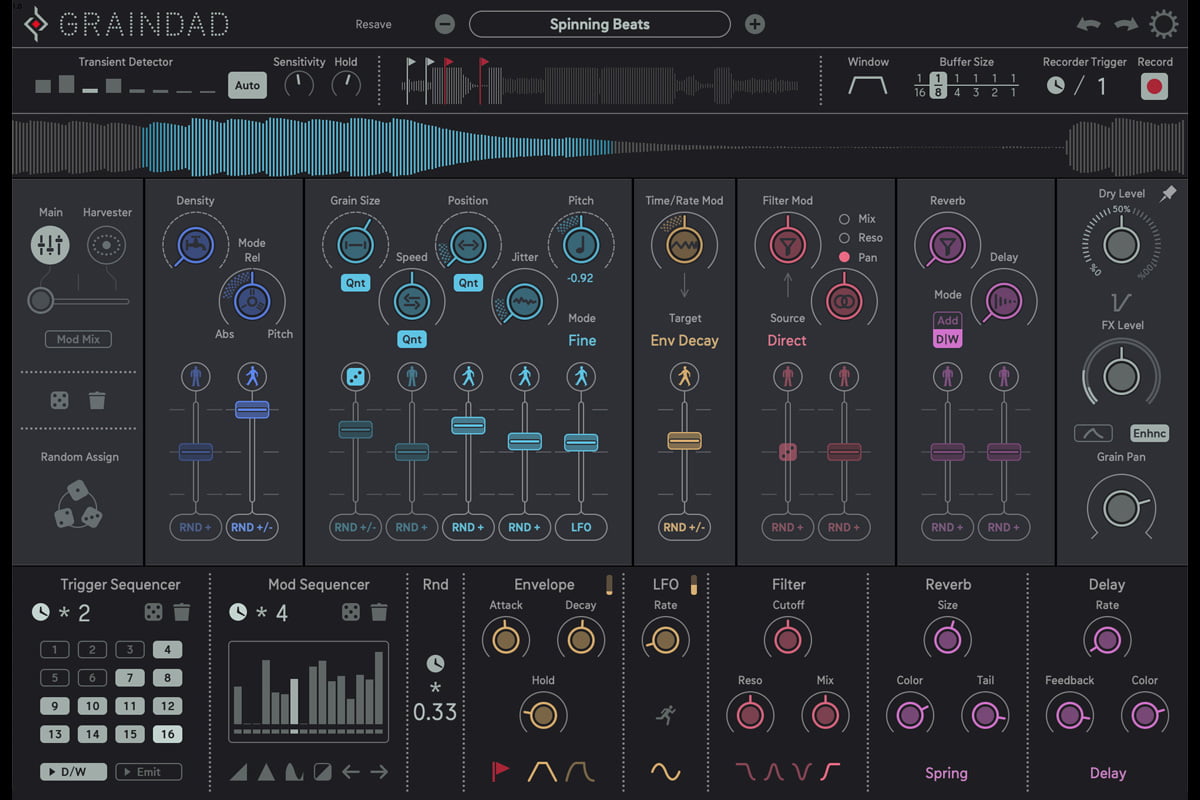Click the envelope red flag icon
This screenshot has height=800, width=1200.
[501, 771]
